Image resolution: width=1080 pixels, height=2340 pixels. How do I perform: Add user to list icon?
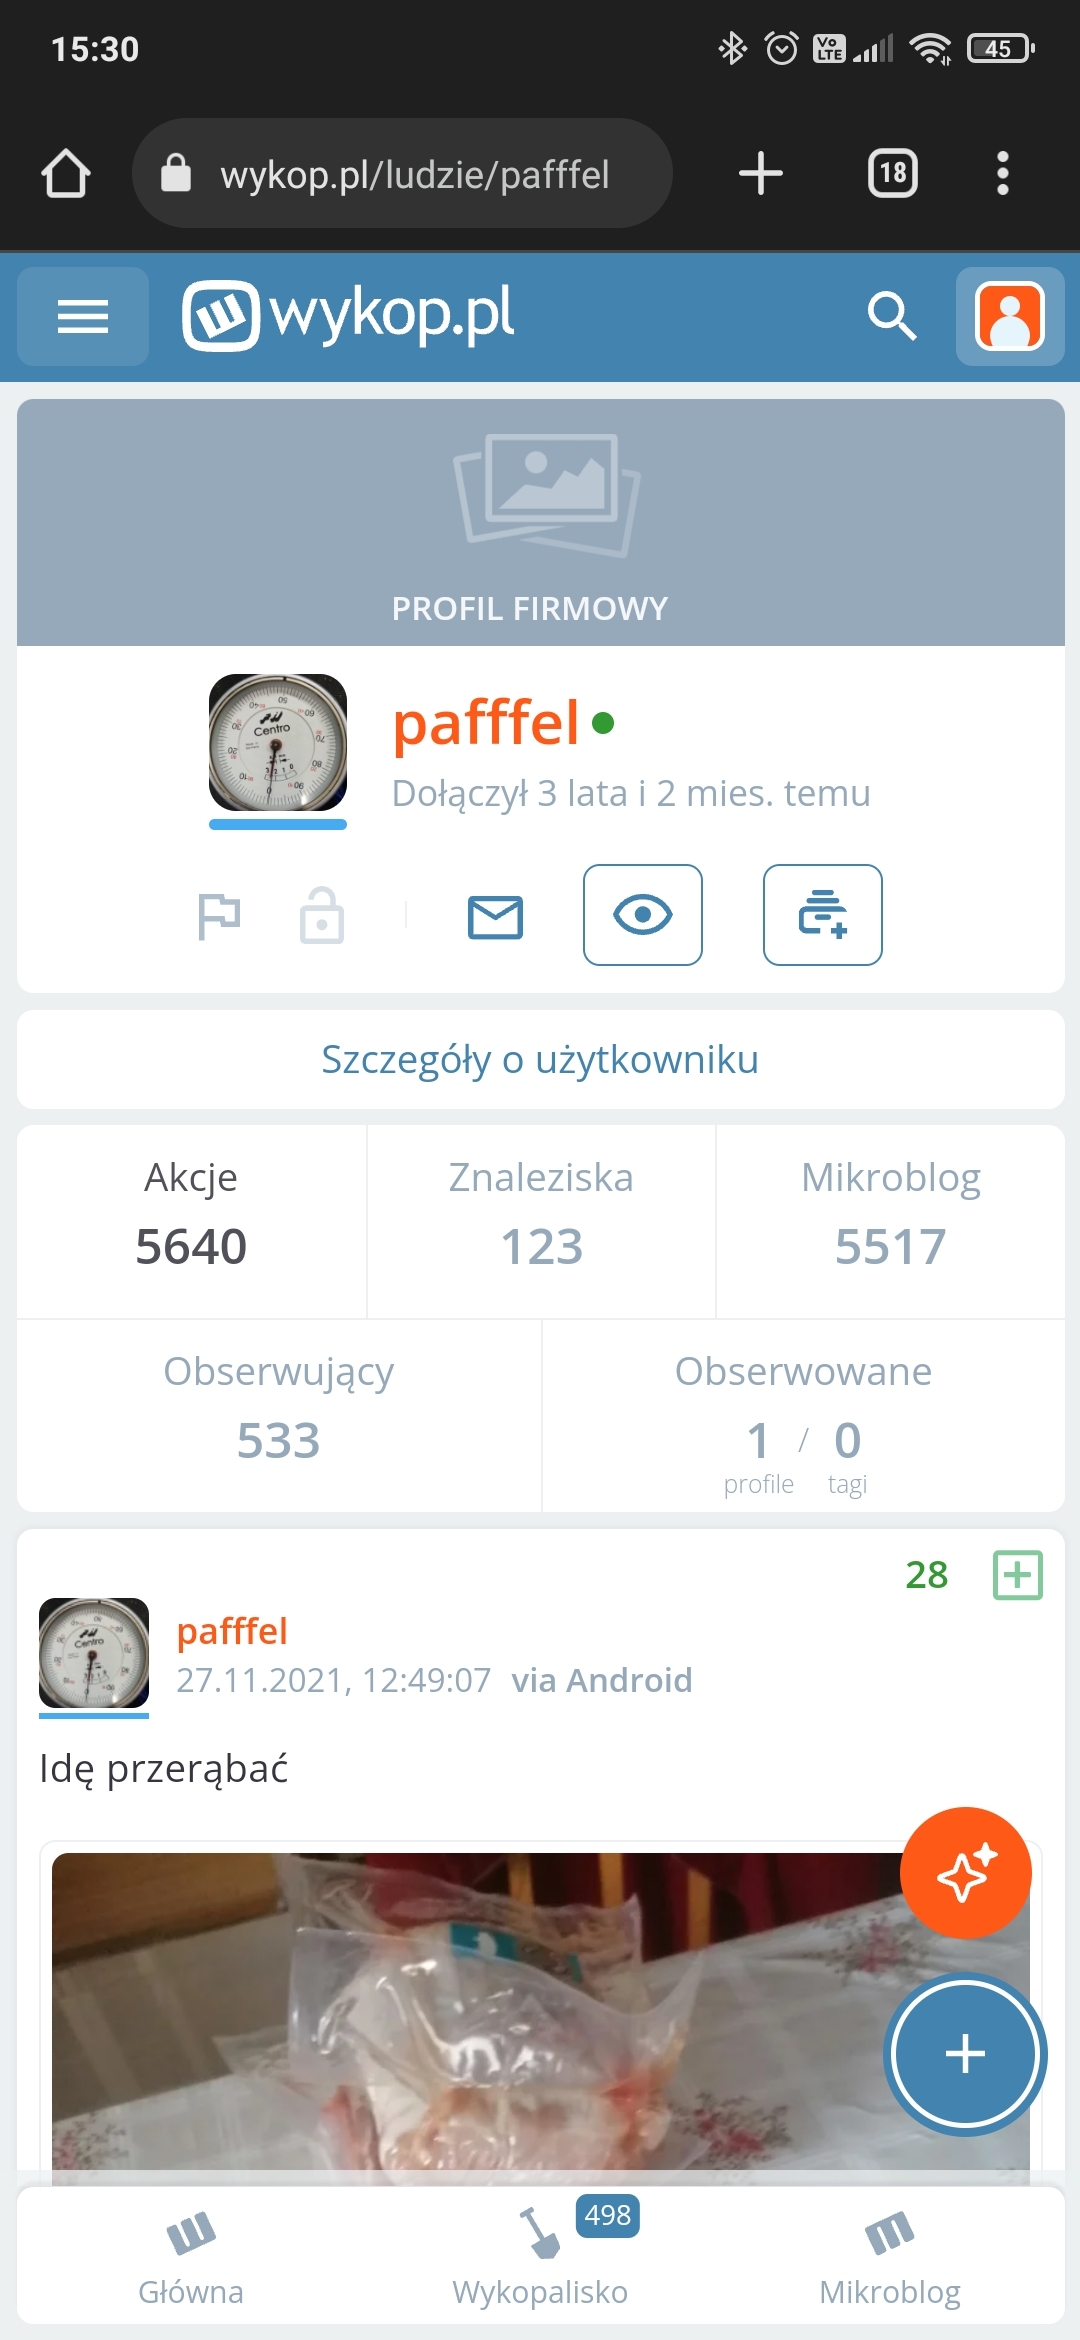click(822, 915)
